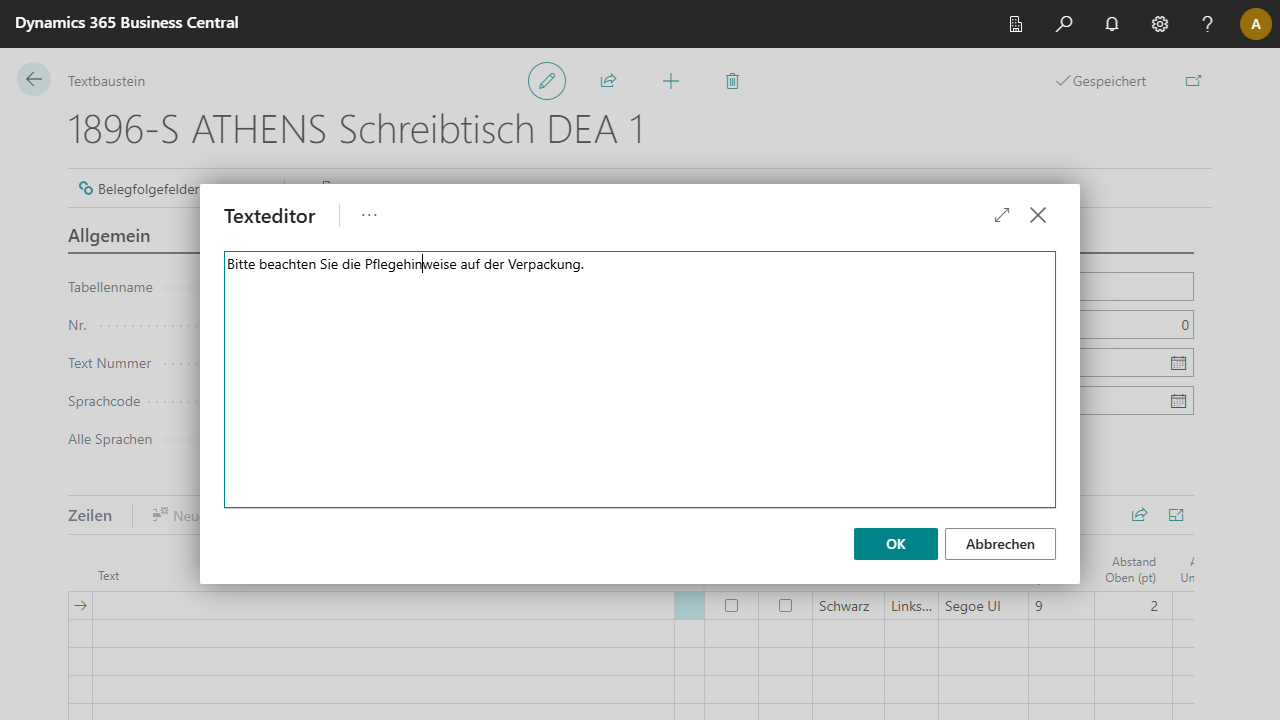Click the plus icon to create new
1280x720 pixels.
pos(671,81)
